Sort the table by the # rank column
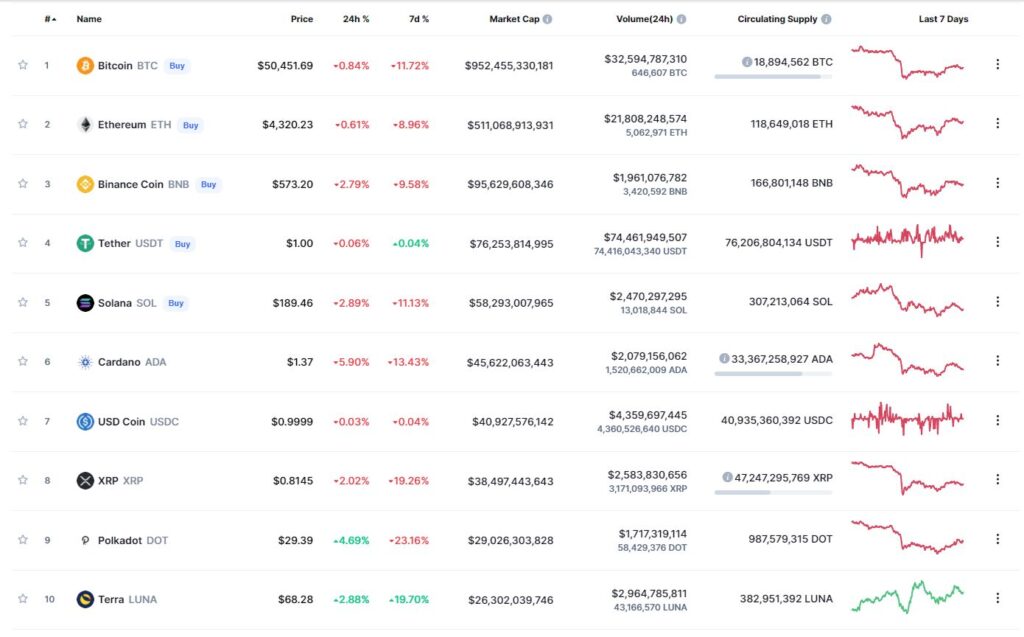 pos(50,19)
